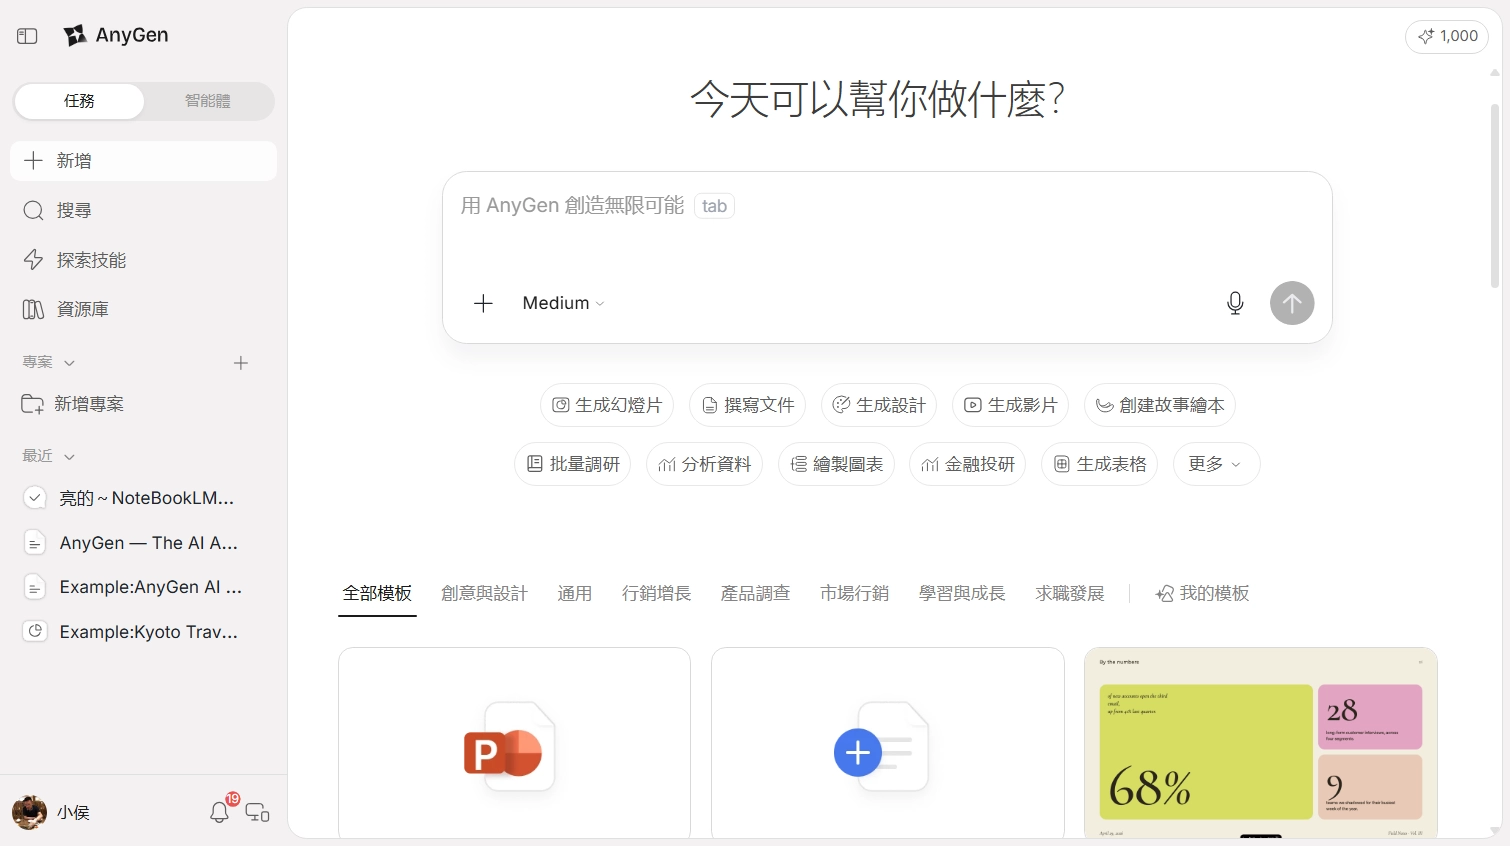Open recent item Example:Kyoto Trav...

click(143, 632)
